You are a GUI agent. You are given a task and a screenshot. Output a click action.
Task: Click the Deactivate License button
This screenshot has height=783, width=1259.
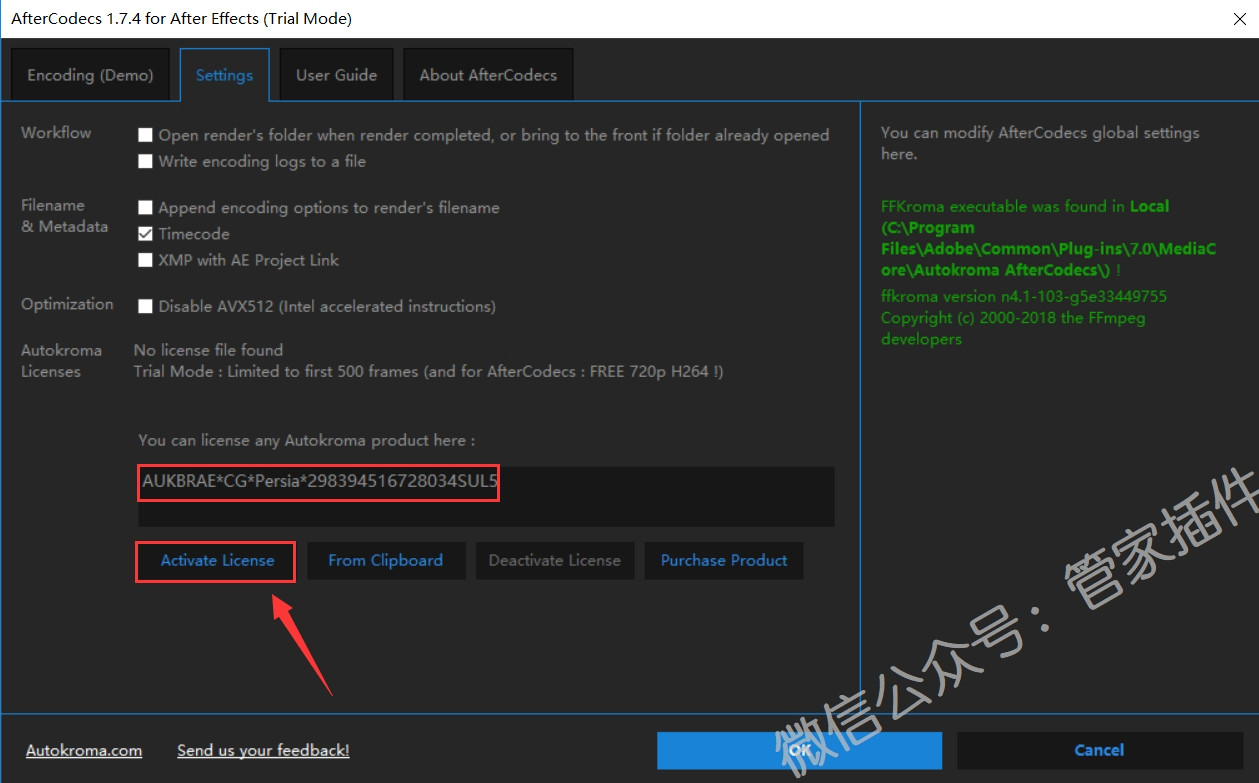point(554,561)
